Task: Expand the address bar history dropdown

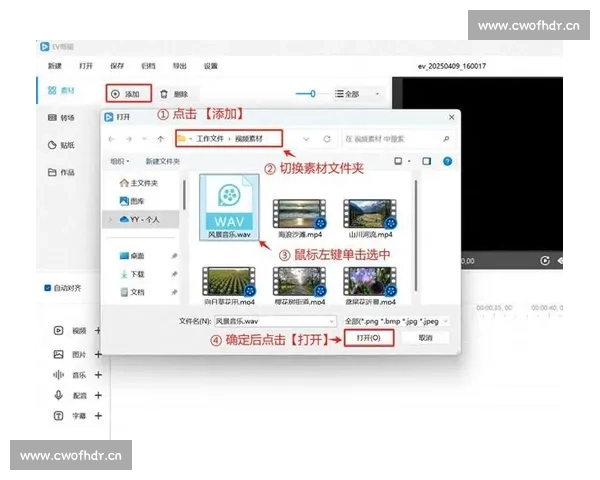Action: coord(306,139)
